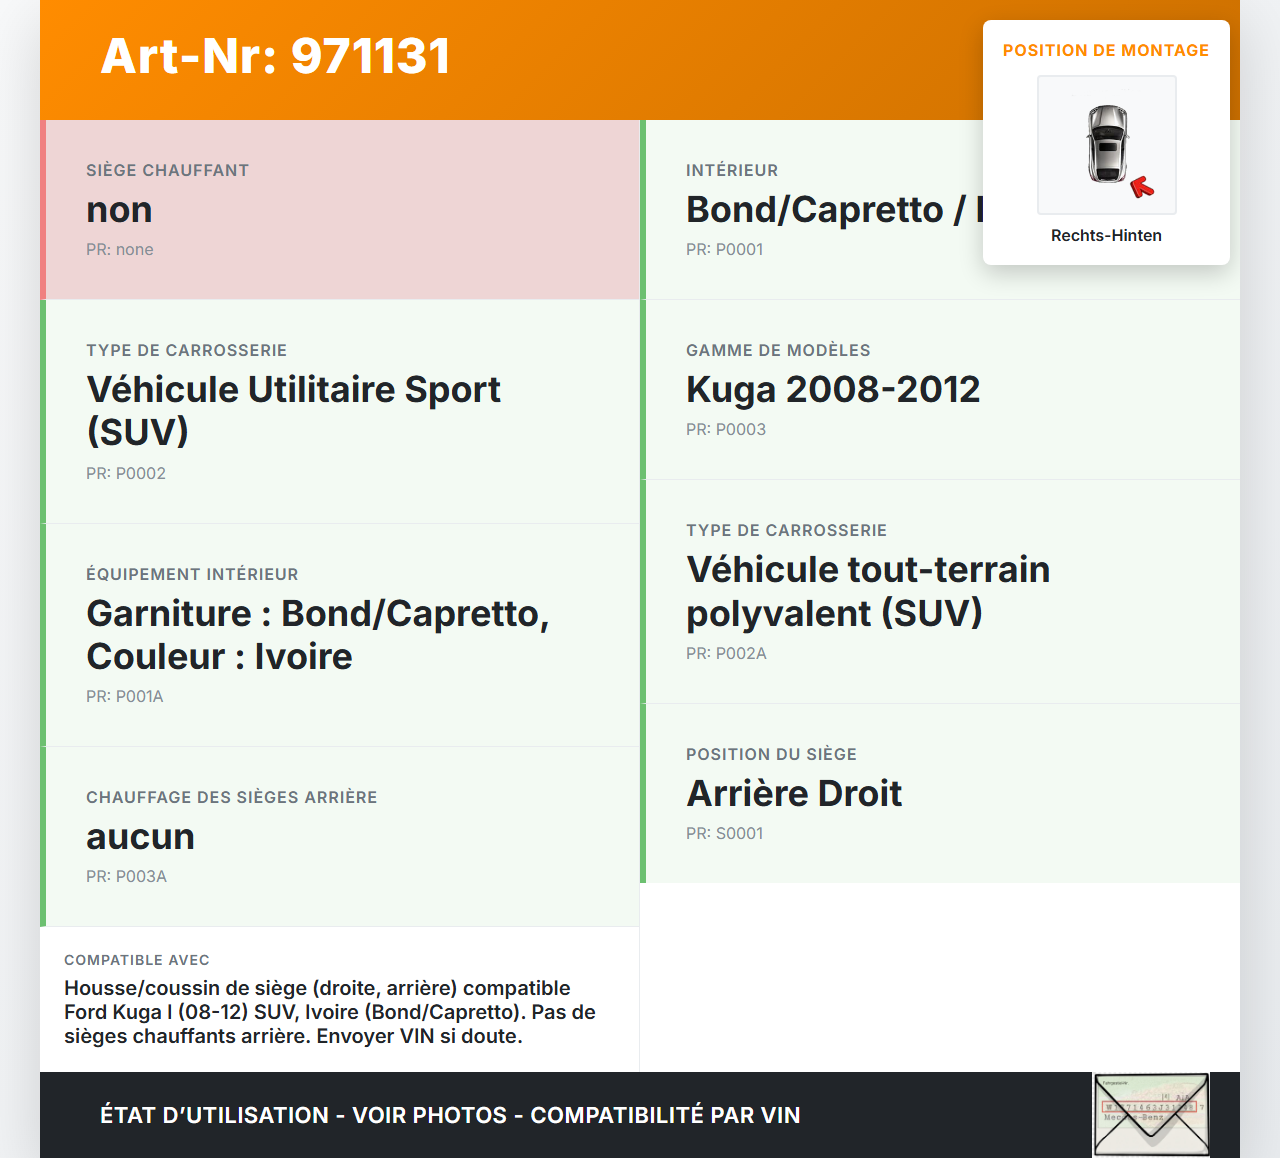Expand the COMPATIBLE AVEC description section
This screenshot has width=1280, height=1159.
340,998
